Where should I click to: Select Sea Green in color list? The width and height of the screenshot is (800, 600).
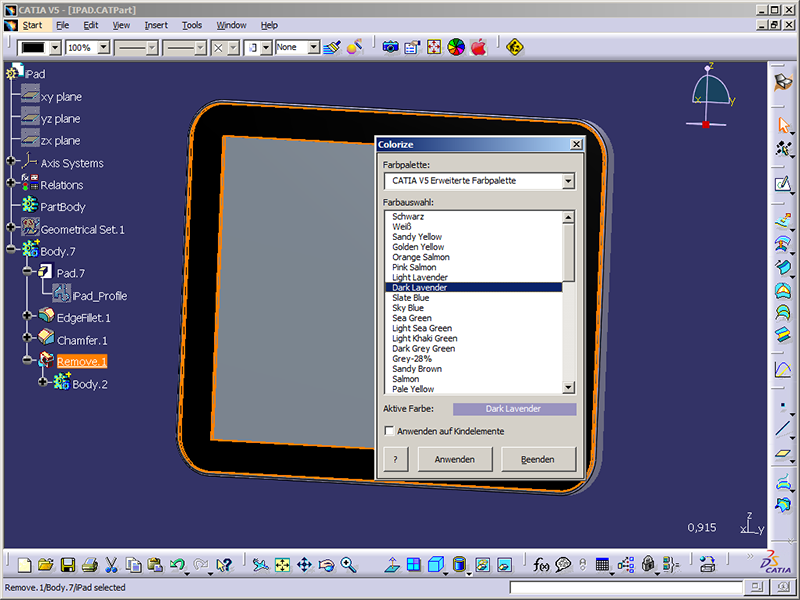tap(473, 318)
